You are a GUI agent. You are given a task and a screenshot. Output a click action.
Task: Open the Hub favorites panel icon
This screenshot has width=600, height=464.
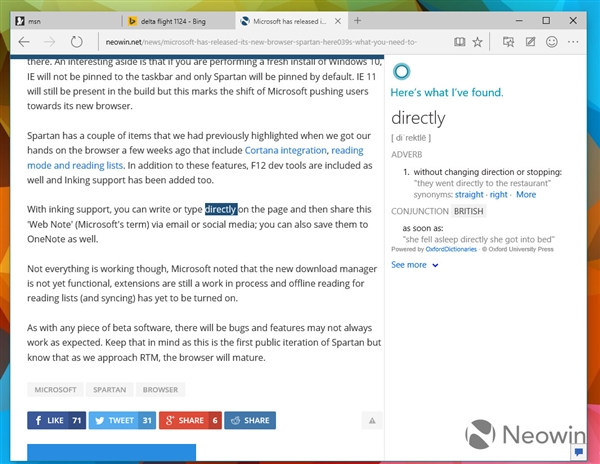click(x=508, y=42)
